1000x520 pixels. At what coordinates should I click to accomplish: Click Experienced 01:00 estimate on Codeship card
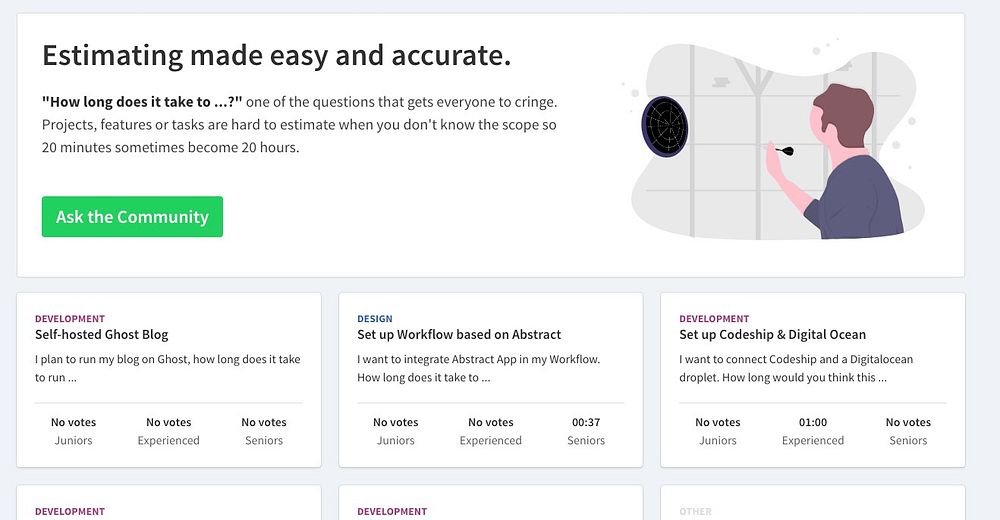pos(813,431)
